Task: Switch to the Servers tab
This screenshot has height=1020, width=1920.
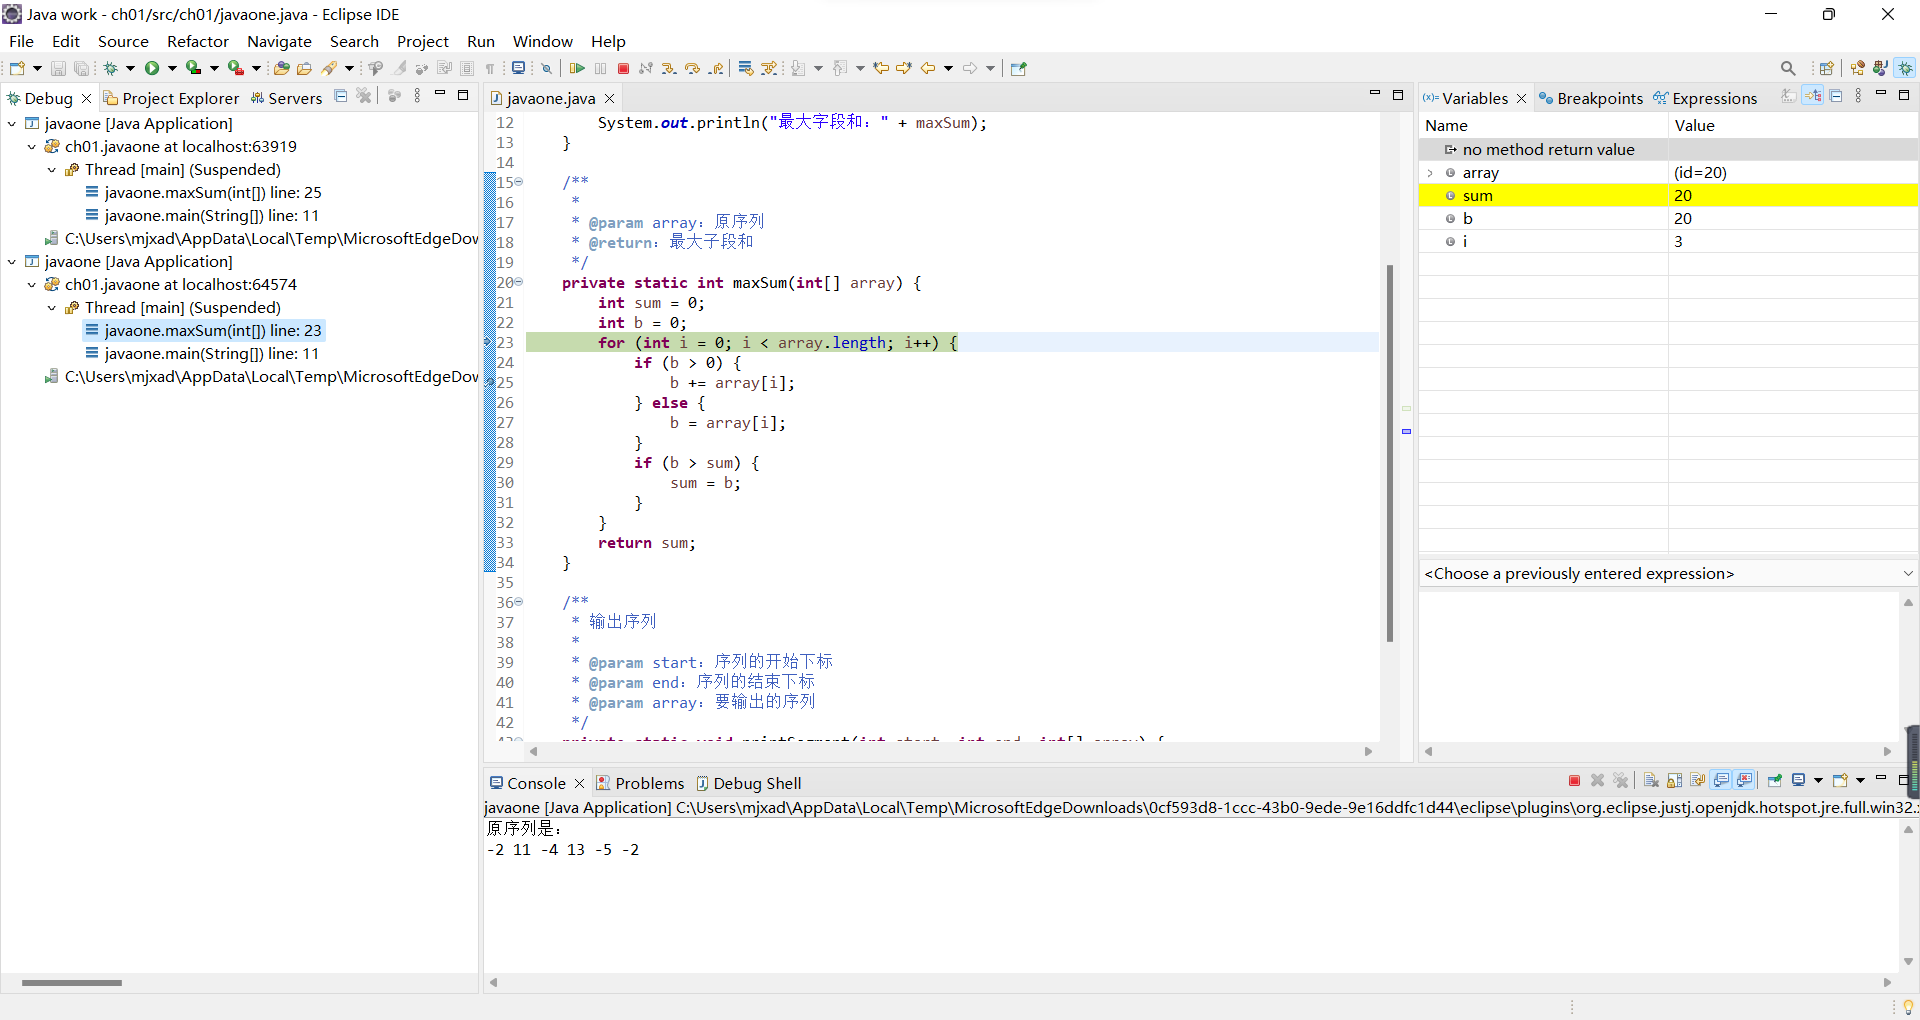Action: [x=286, y=98]
